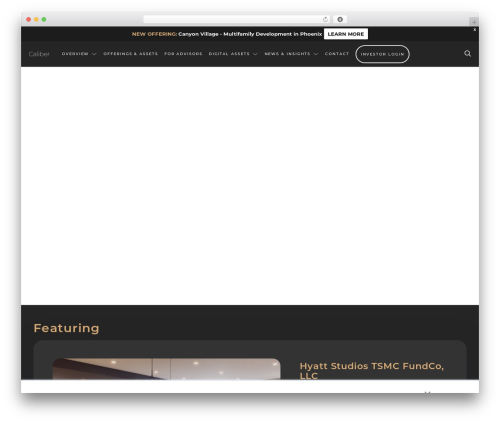500x423 pixels.
Task: Click the Investor Login button
Action: point(382,54)
